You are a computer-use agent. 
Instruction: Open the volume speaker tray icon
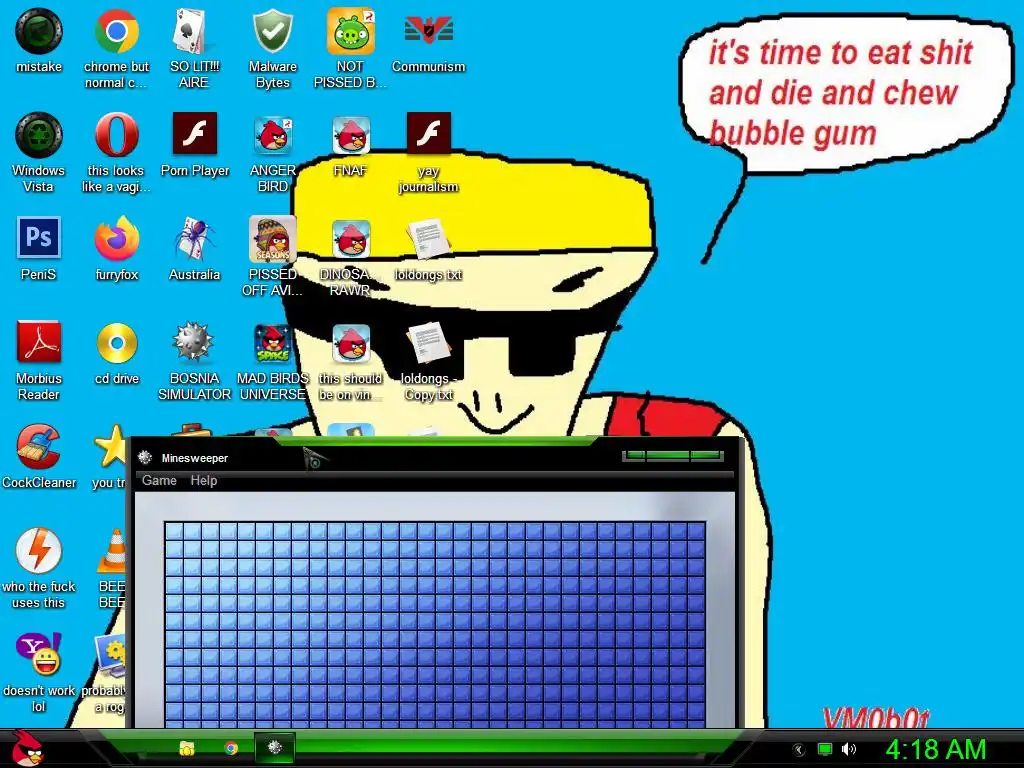tap(849, 749)
